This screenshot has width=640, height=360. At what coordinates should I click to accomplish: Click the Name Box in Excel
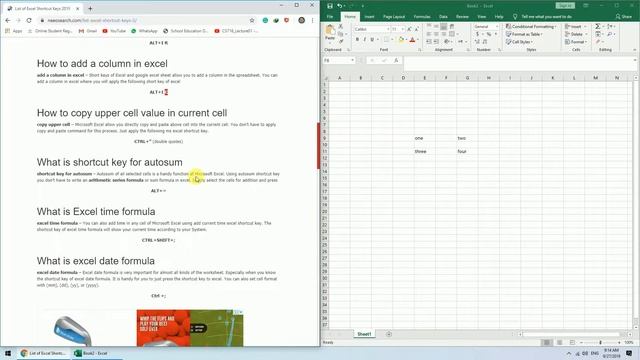339,60
